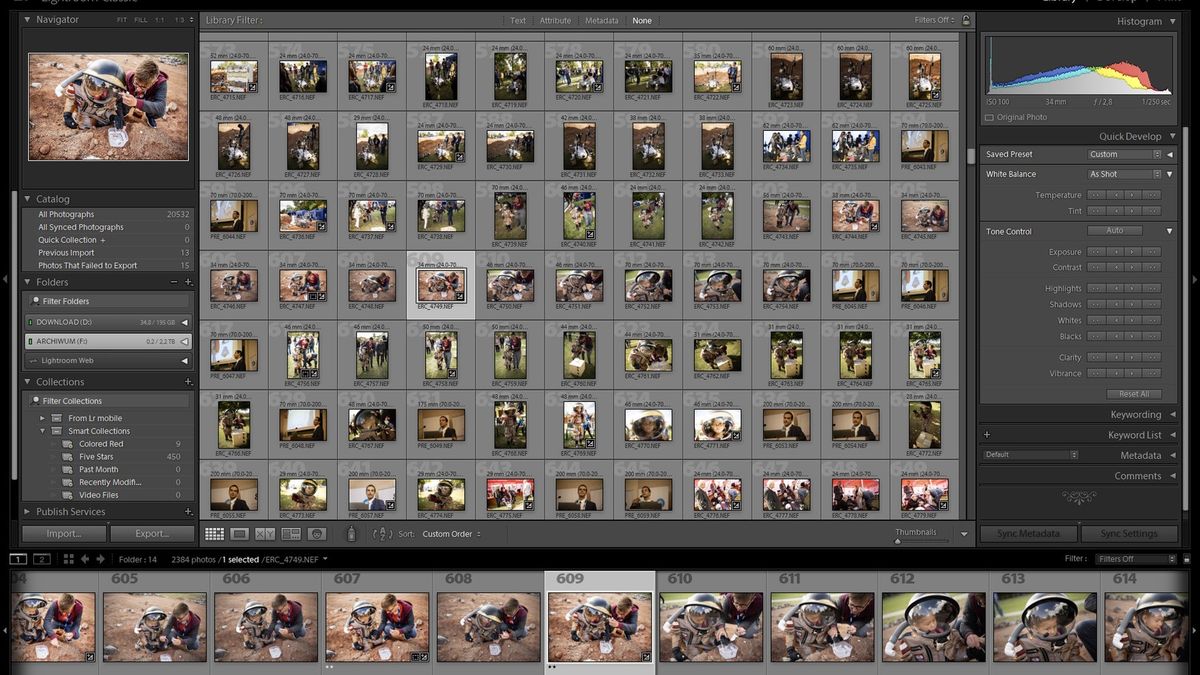Collapse the Navigator panel triangle
Image resolution: width=1200 pixels, height=675 pixels.
(28, 20)
